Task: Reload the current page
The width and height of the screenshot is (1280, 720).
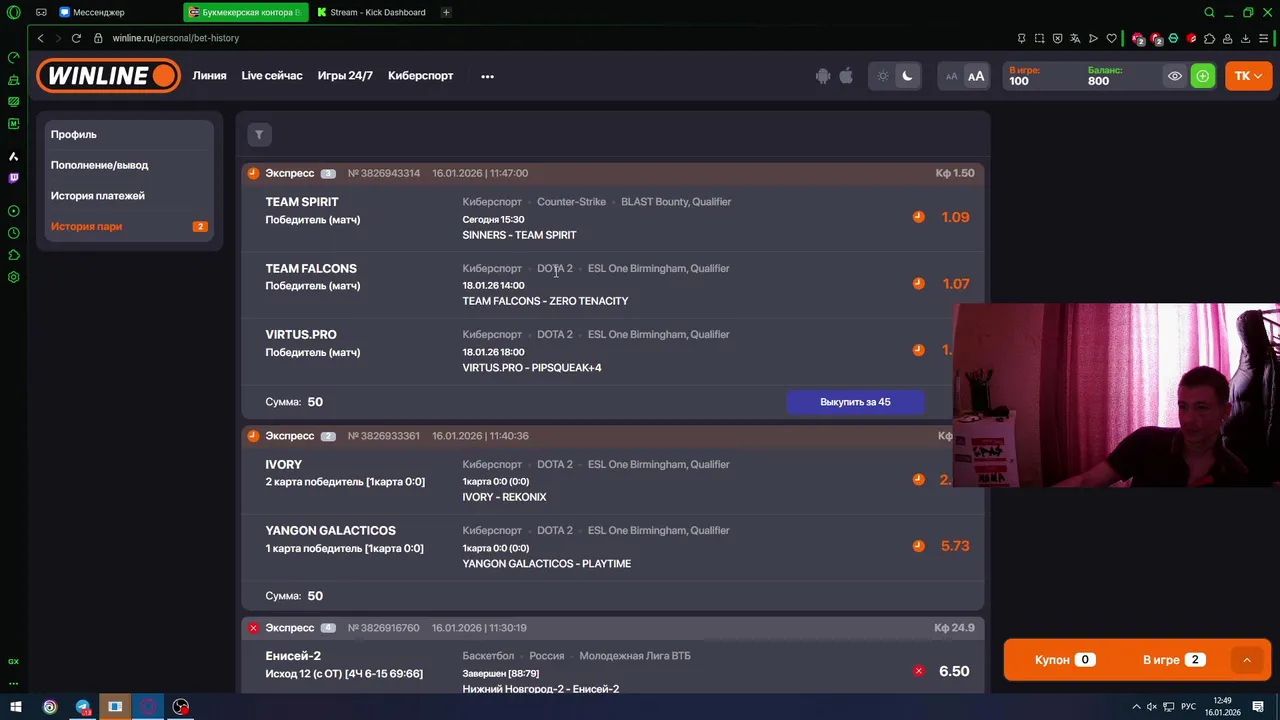Action: [x=76, y=38]
